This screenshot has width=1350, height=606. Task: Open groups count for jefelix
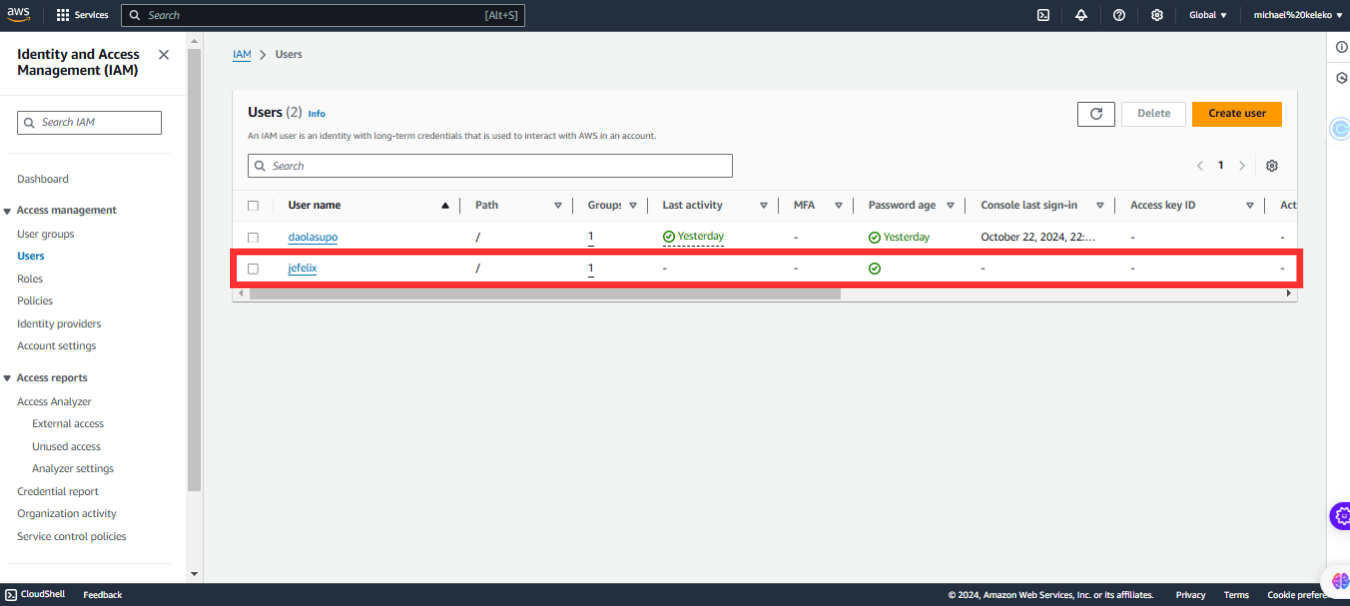[x=591, y=269]
